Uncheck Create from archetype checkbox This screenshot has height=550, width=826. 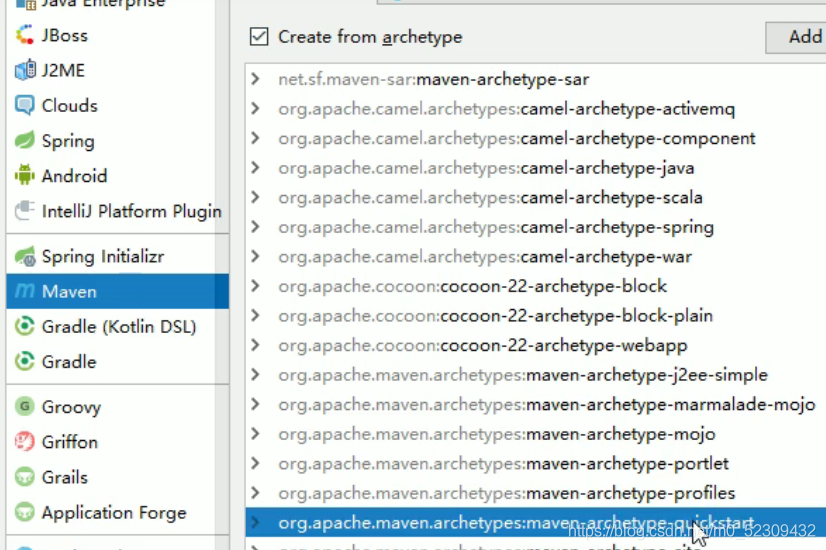[259, 37]
